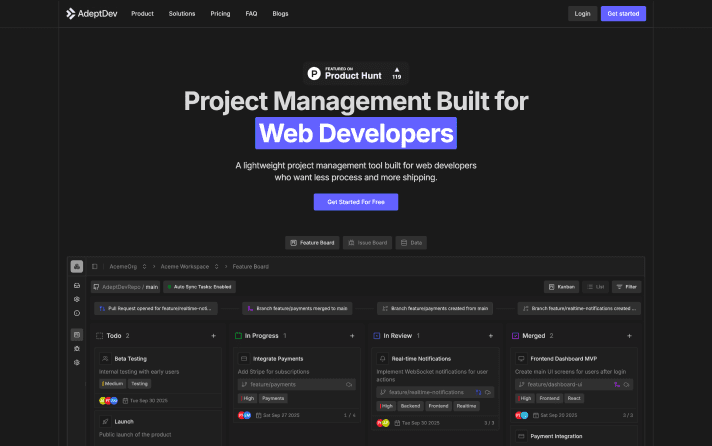Image resolution: width=712 pixels, height=446 pixels.
Task: Add a card to the In Review column
Action: click(491, 336)
